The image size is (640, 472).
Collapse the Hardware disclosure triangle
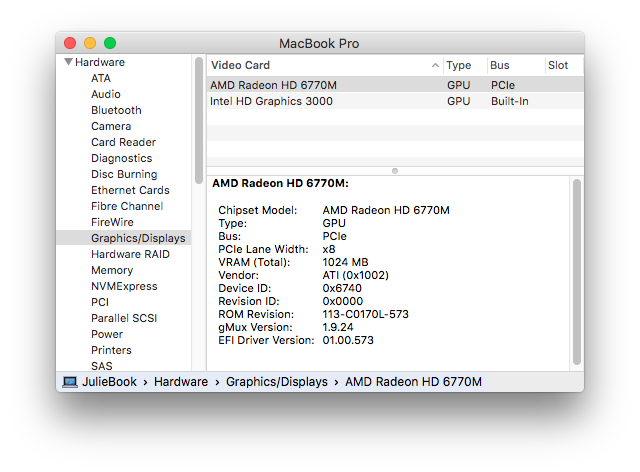(x=68, y=62)
